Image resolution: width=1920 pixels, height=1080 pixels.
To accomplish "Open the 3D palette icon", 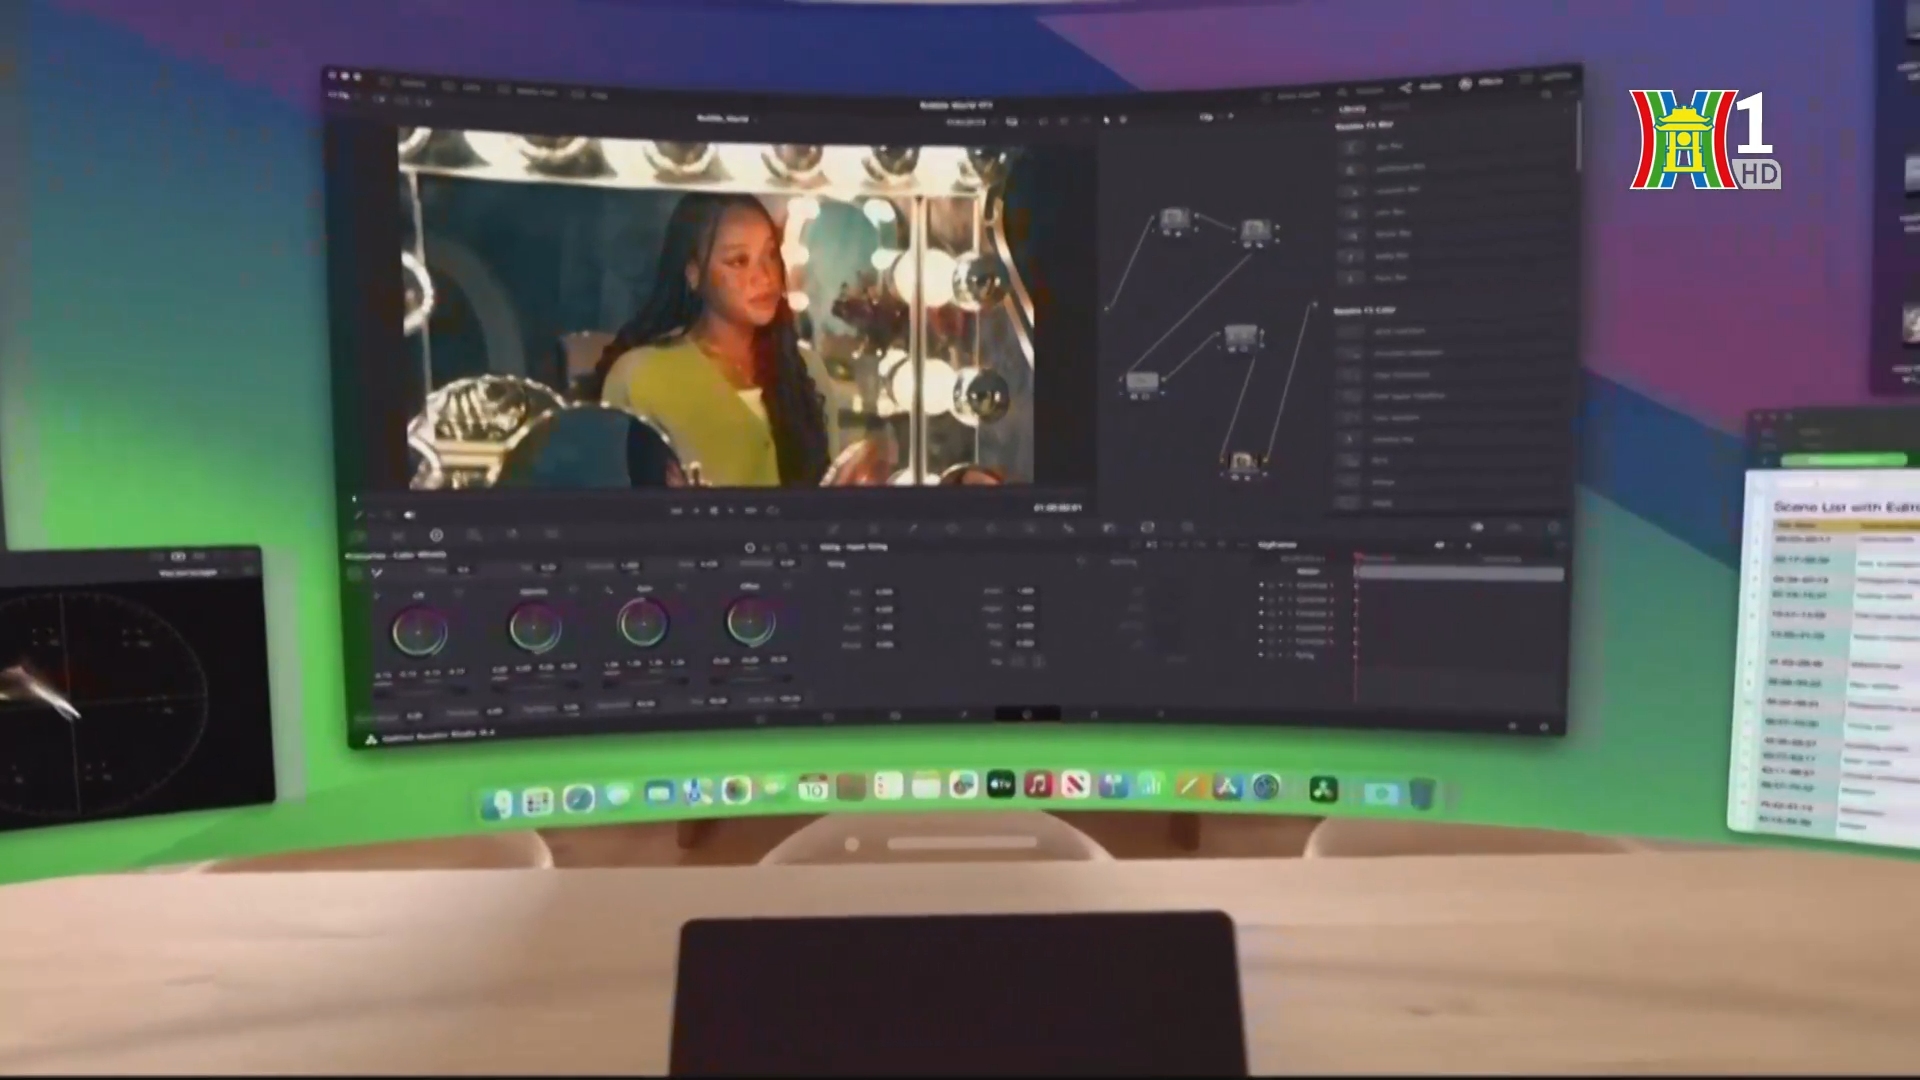I will coord(1188,527).
